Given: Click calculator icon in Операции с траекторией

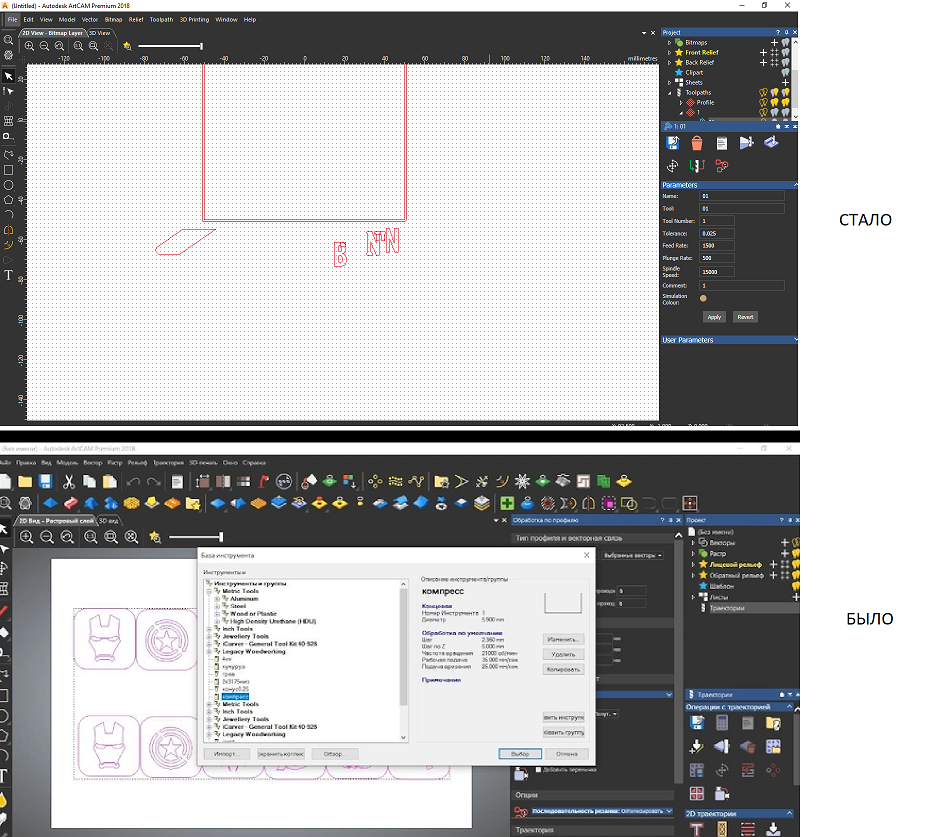Looking at the screenshot, I should tap(721, 723).
